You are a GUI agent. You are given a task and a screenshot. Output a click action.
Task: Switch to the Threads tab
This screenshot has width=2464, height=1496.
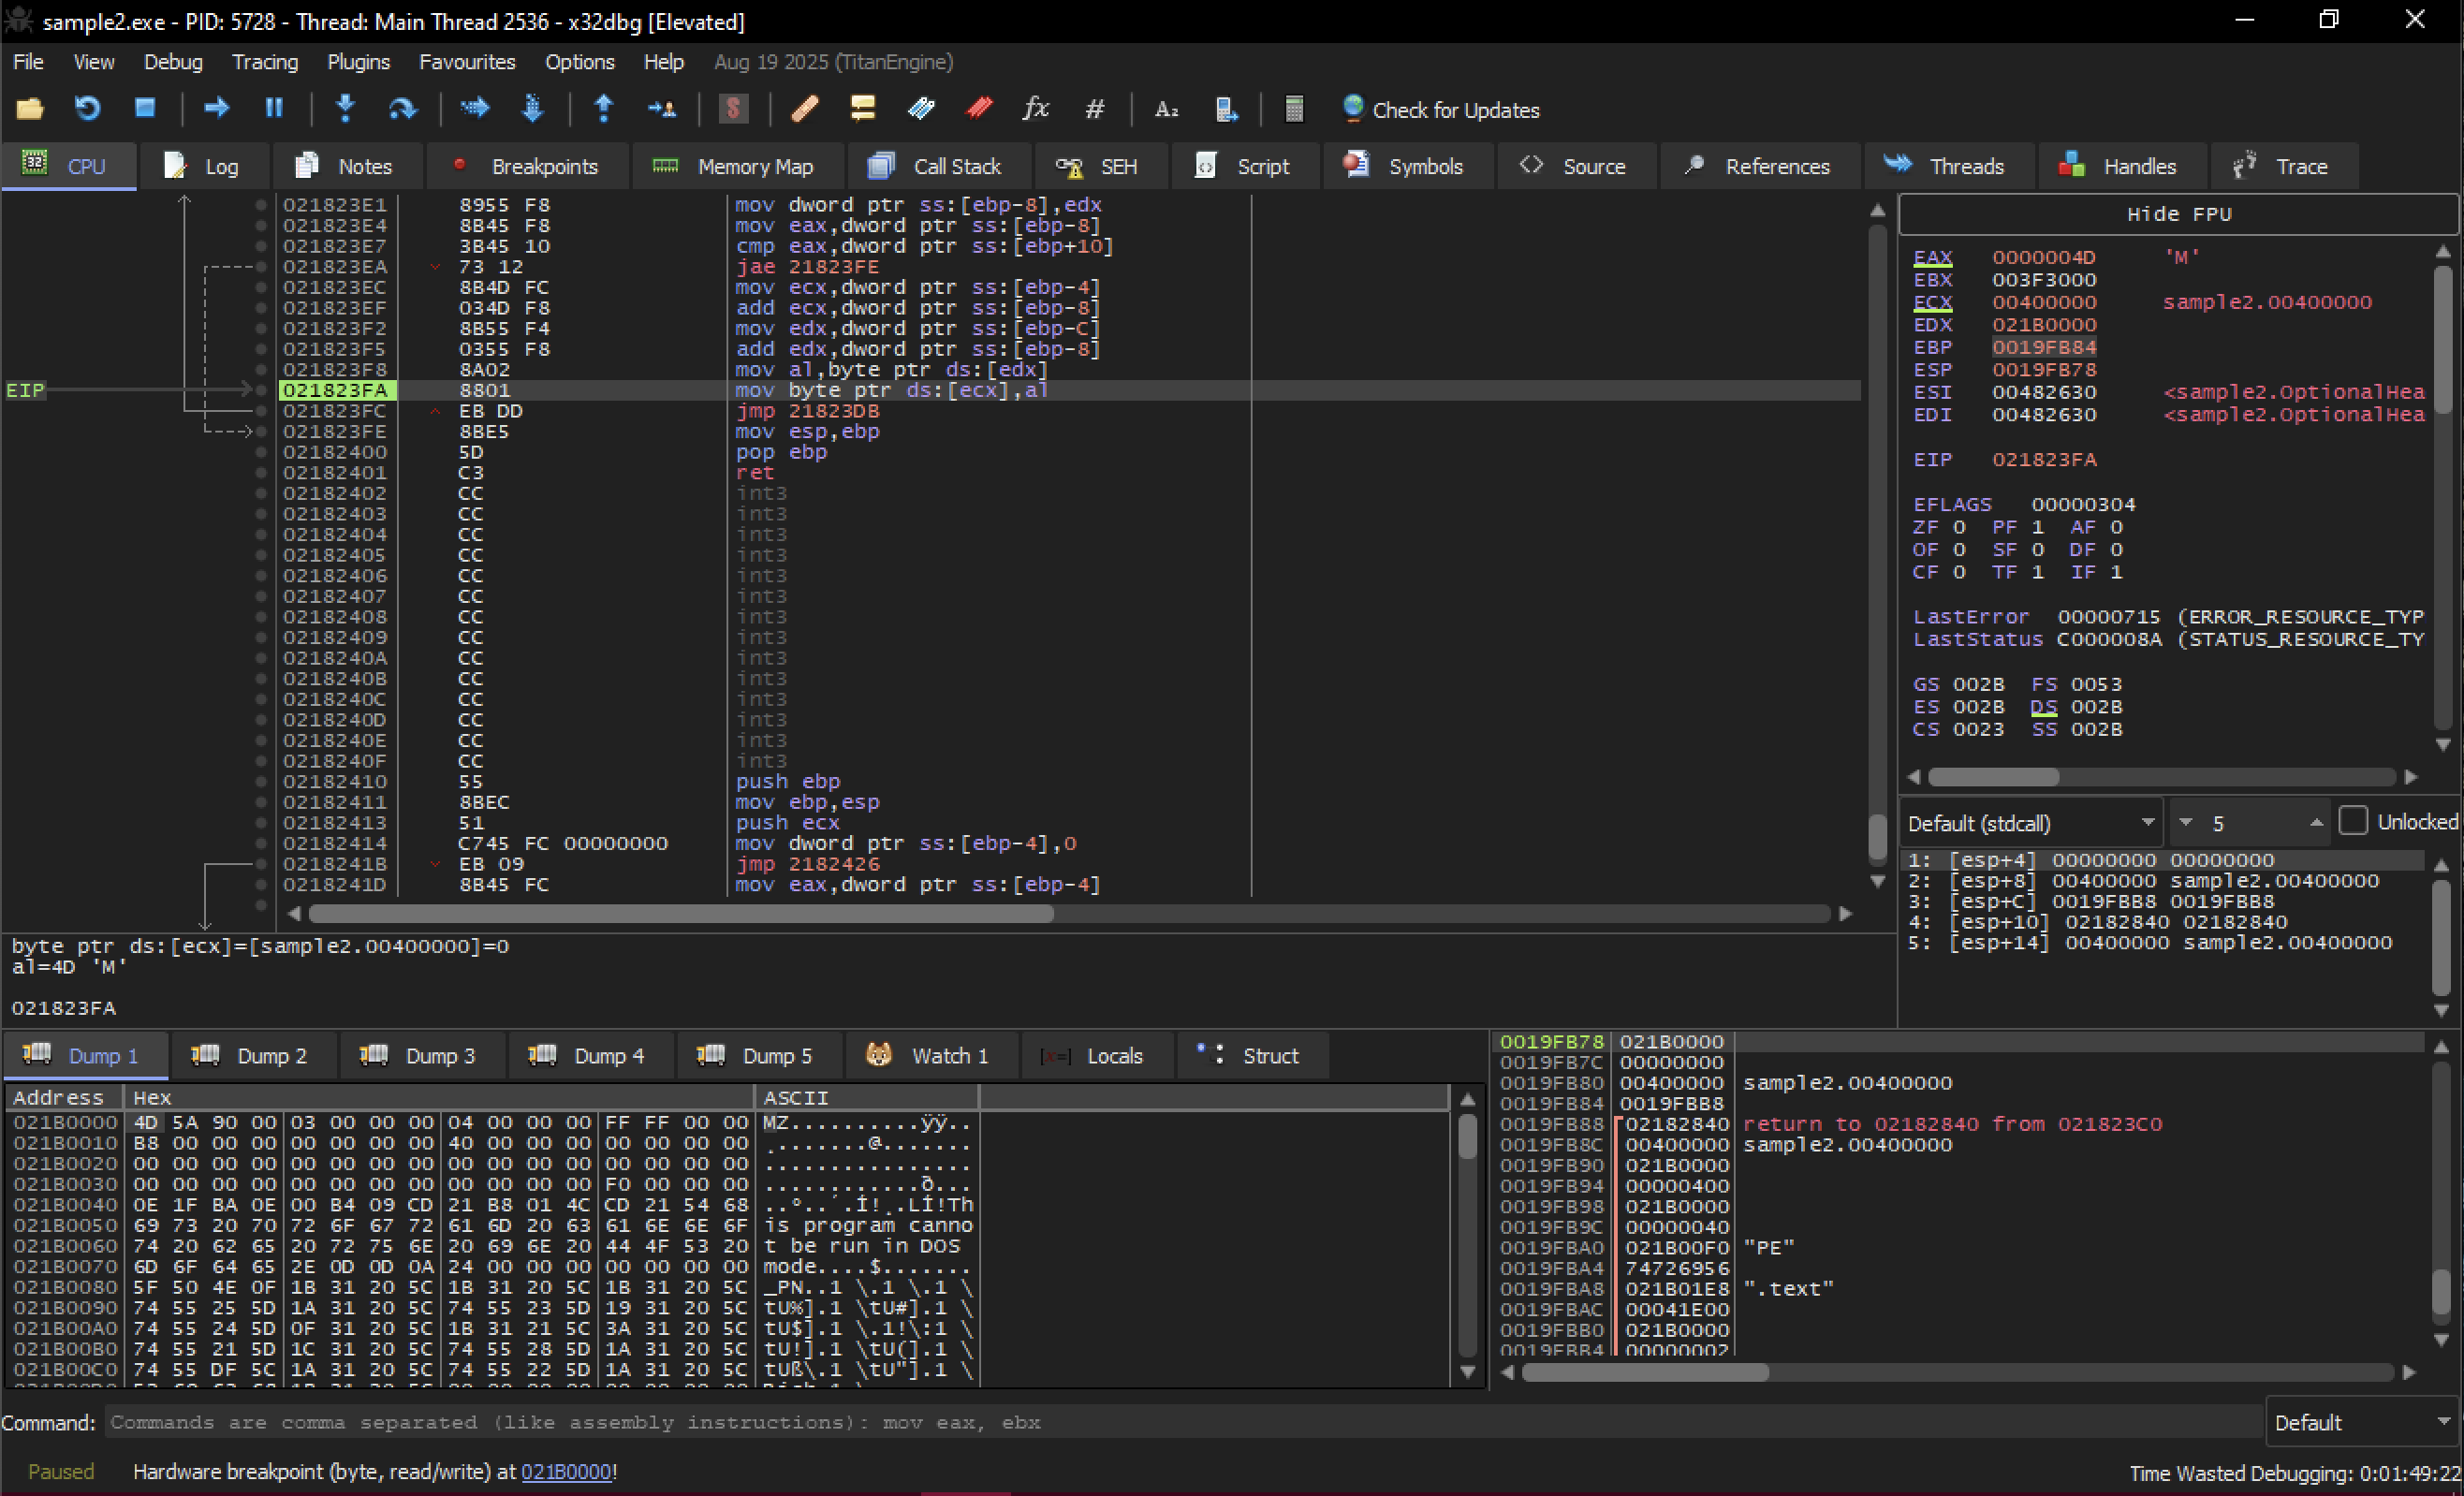1948,166
